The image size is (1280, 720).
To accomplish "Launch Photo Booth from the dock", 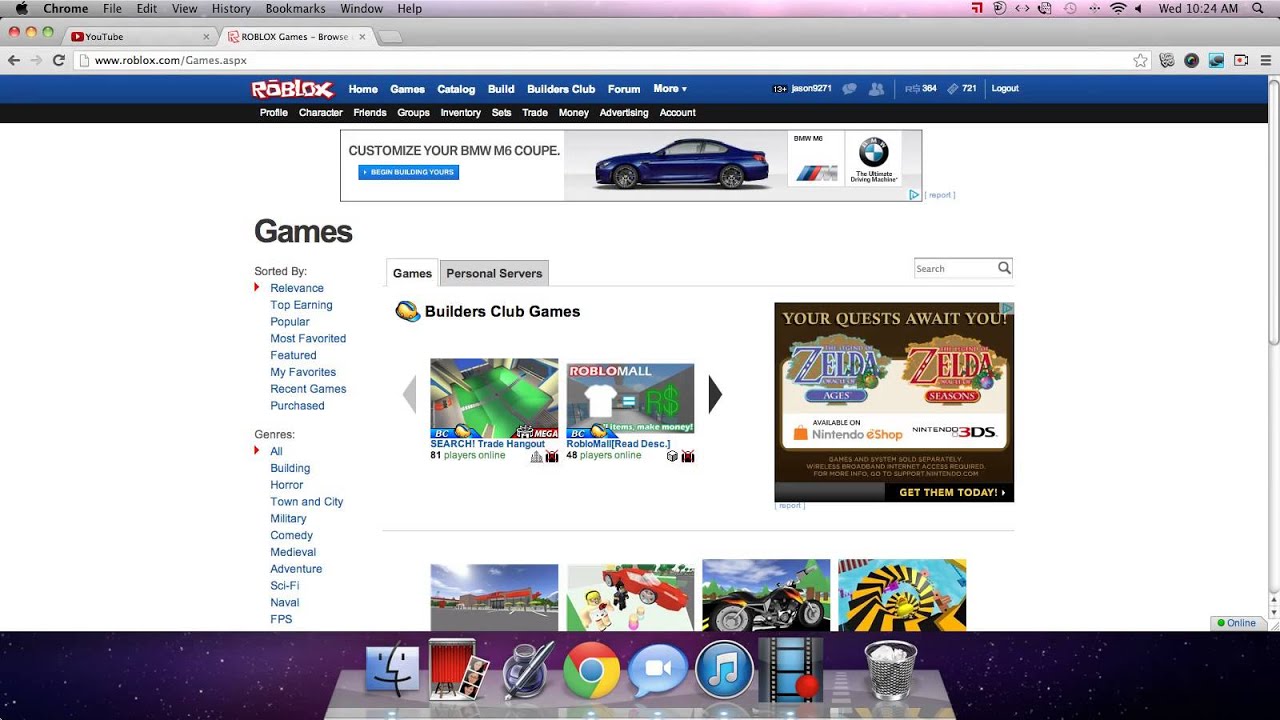I will click(458, 669).
